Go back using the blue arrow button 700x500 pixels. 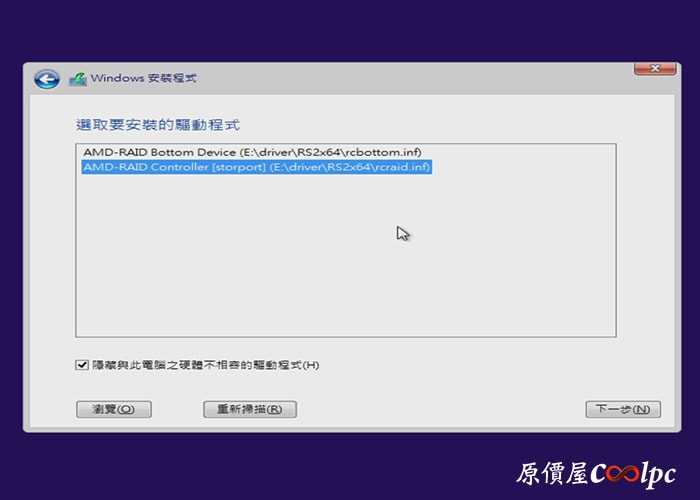click(47, 79)
